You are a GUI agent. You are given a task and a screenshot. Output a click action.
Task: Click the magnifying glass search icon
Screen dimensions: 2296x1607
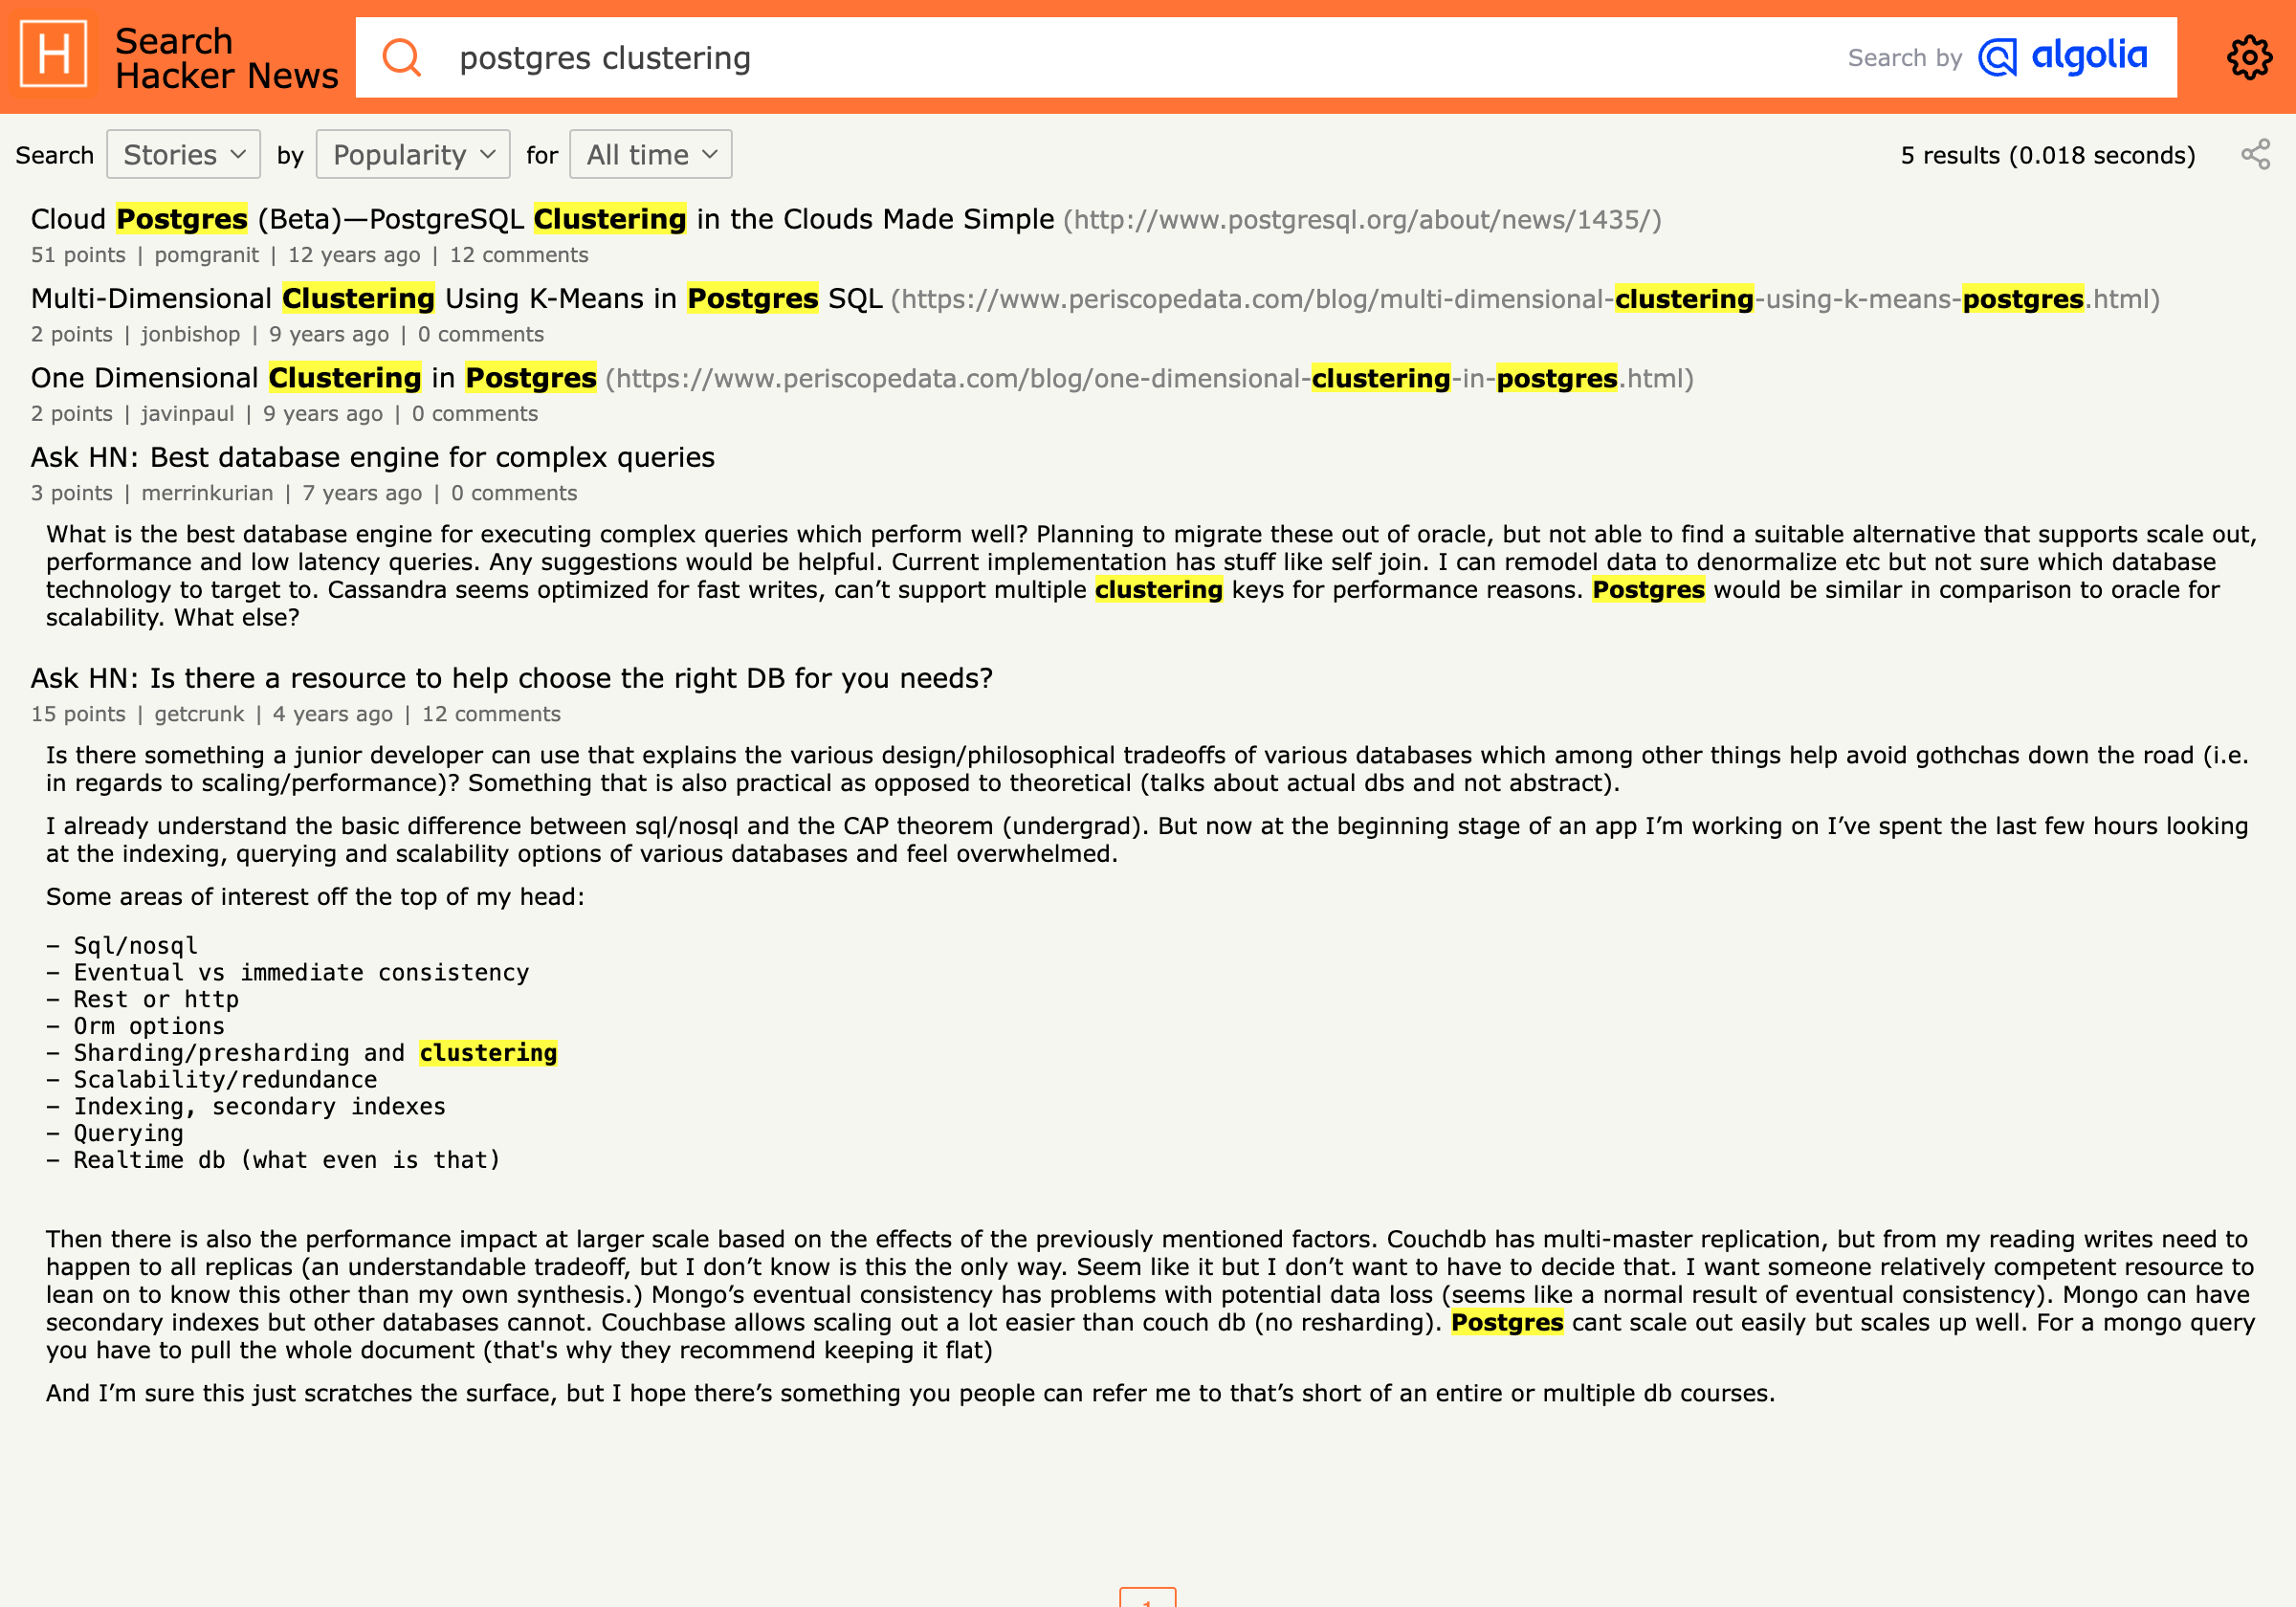click(402, 57)
